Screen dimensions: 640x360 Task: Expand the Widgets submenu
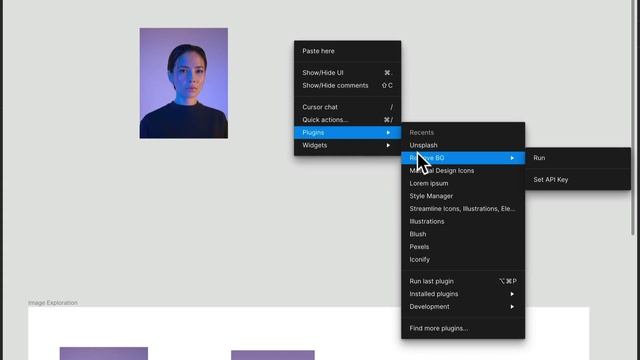click(x=347, y=145)
